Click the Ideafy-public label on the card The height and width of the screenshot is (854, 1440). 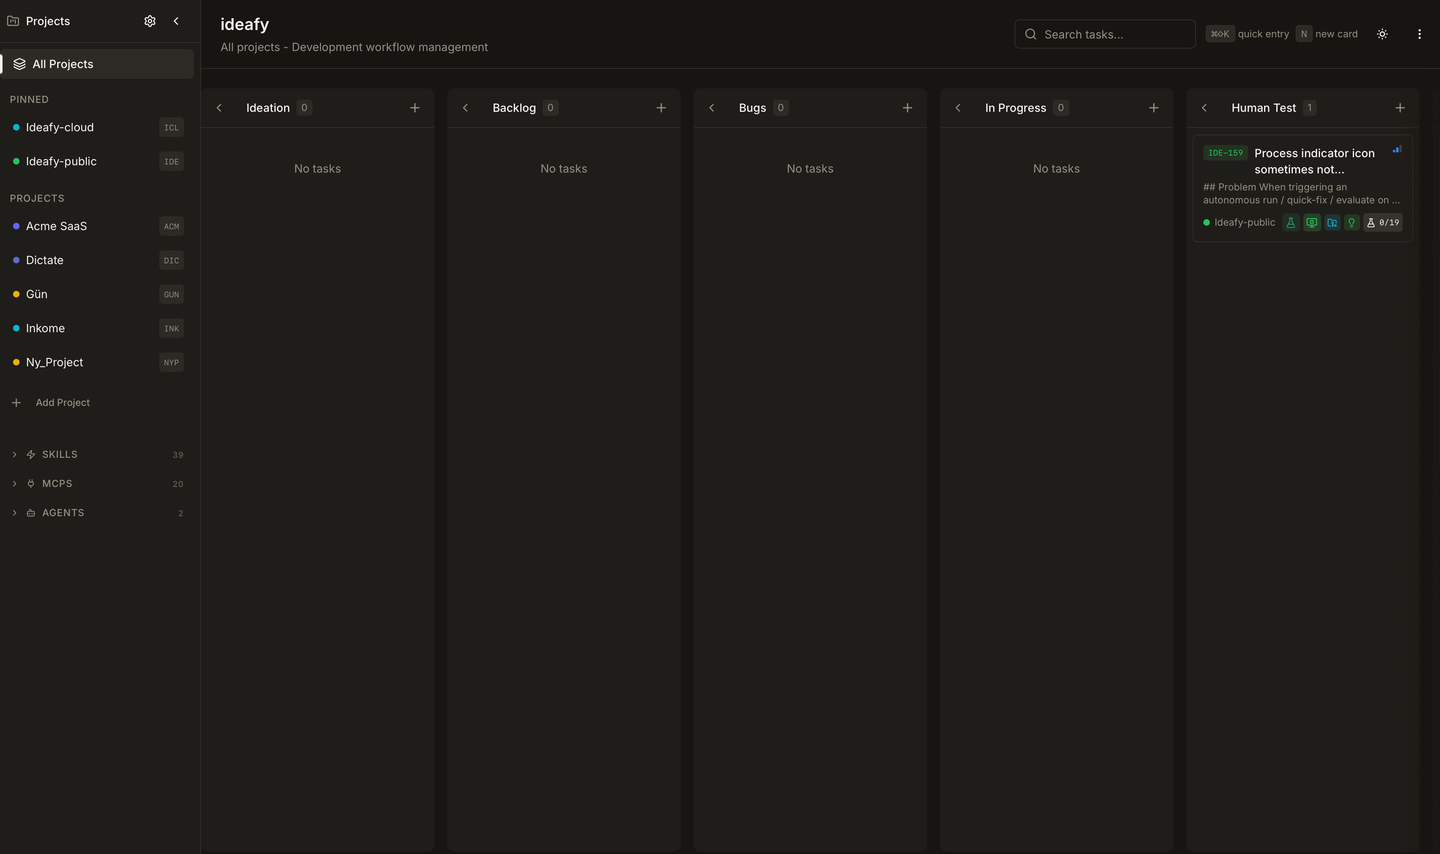click(x=1244, y=223)
